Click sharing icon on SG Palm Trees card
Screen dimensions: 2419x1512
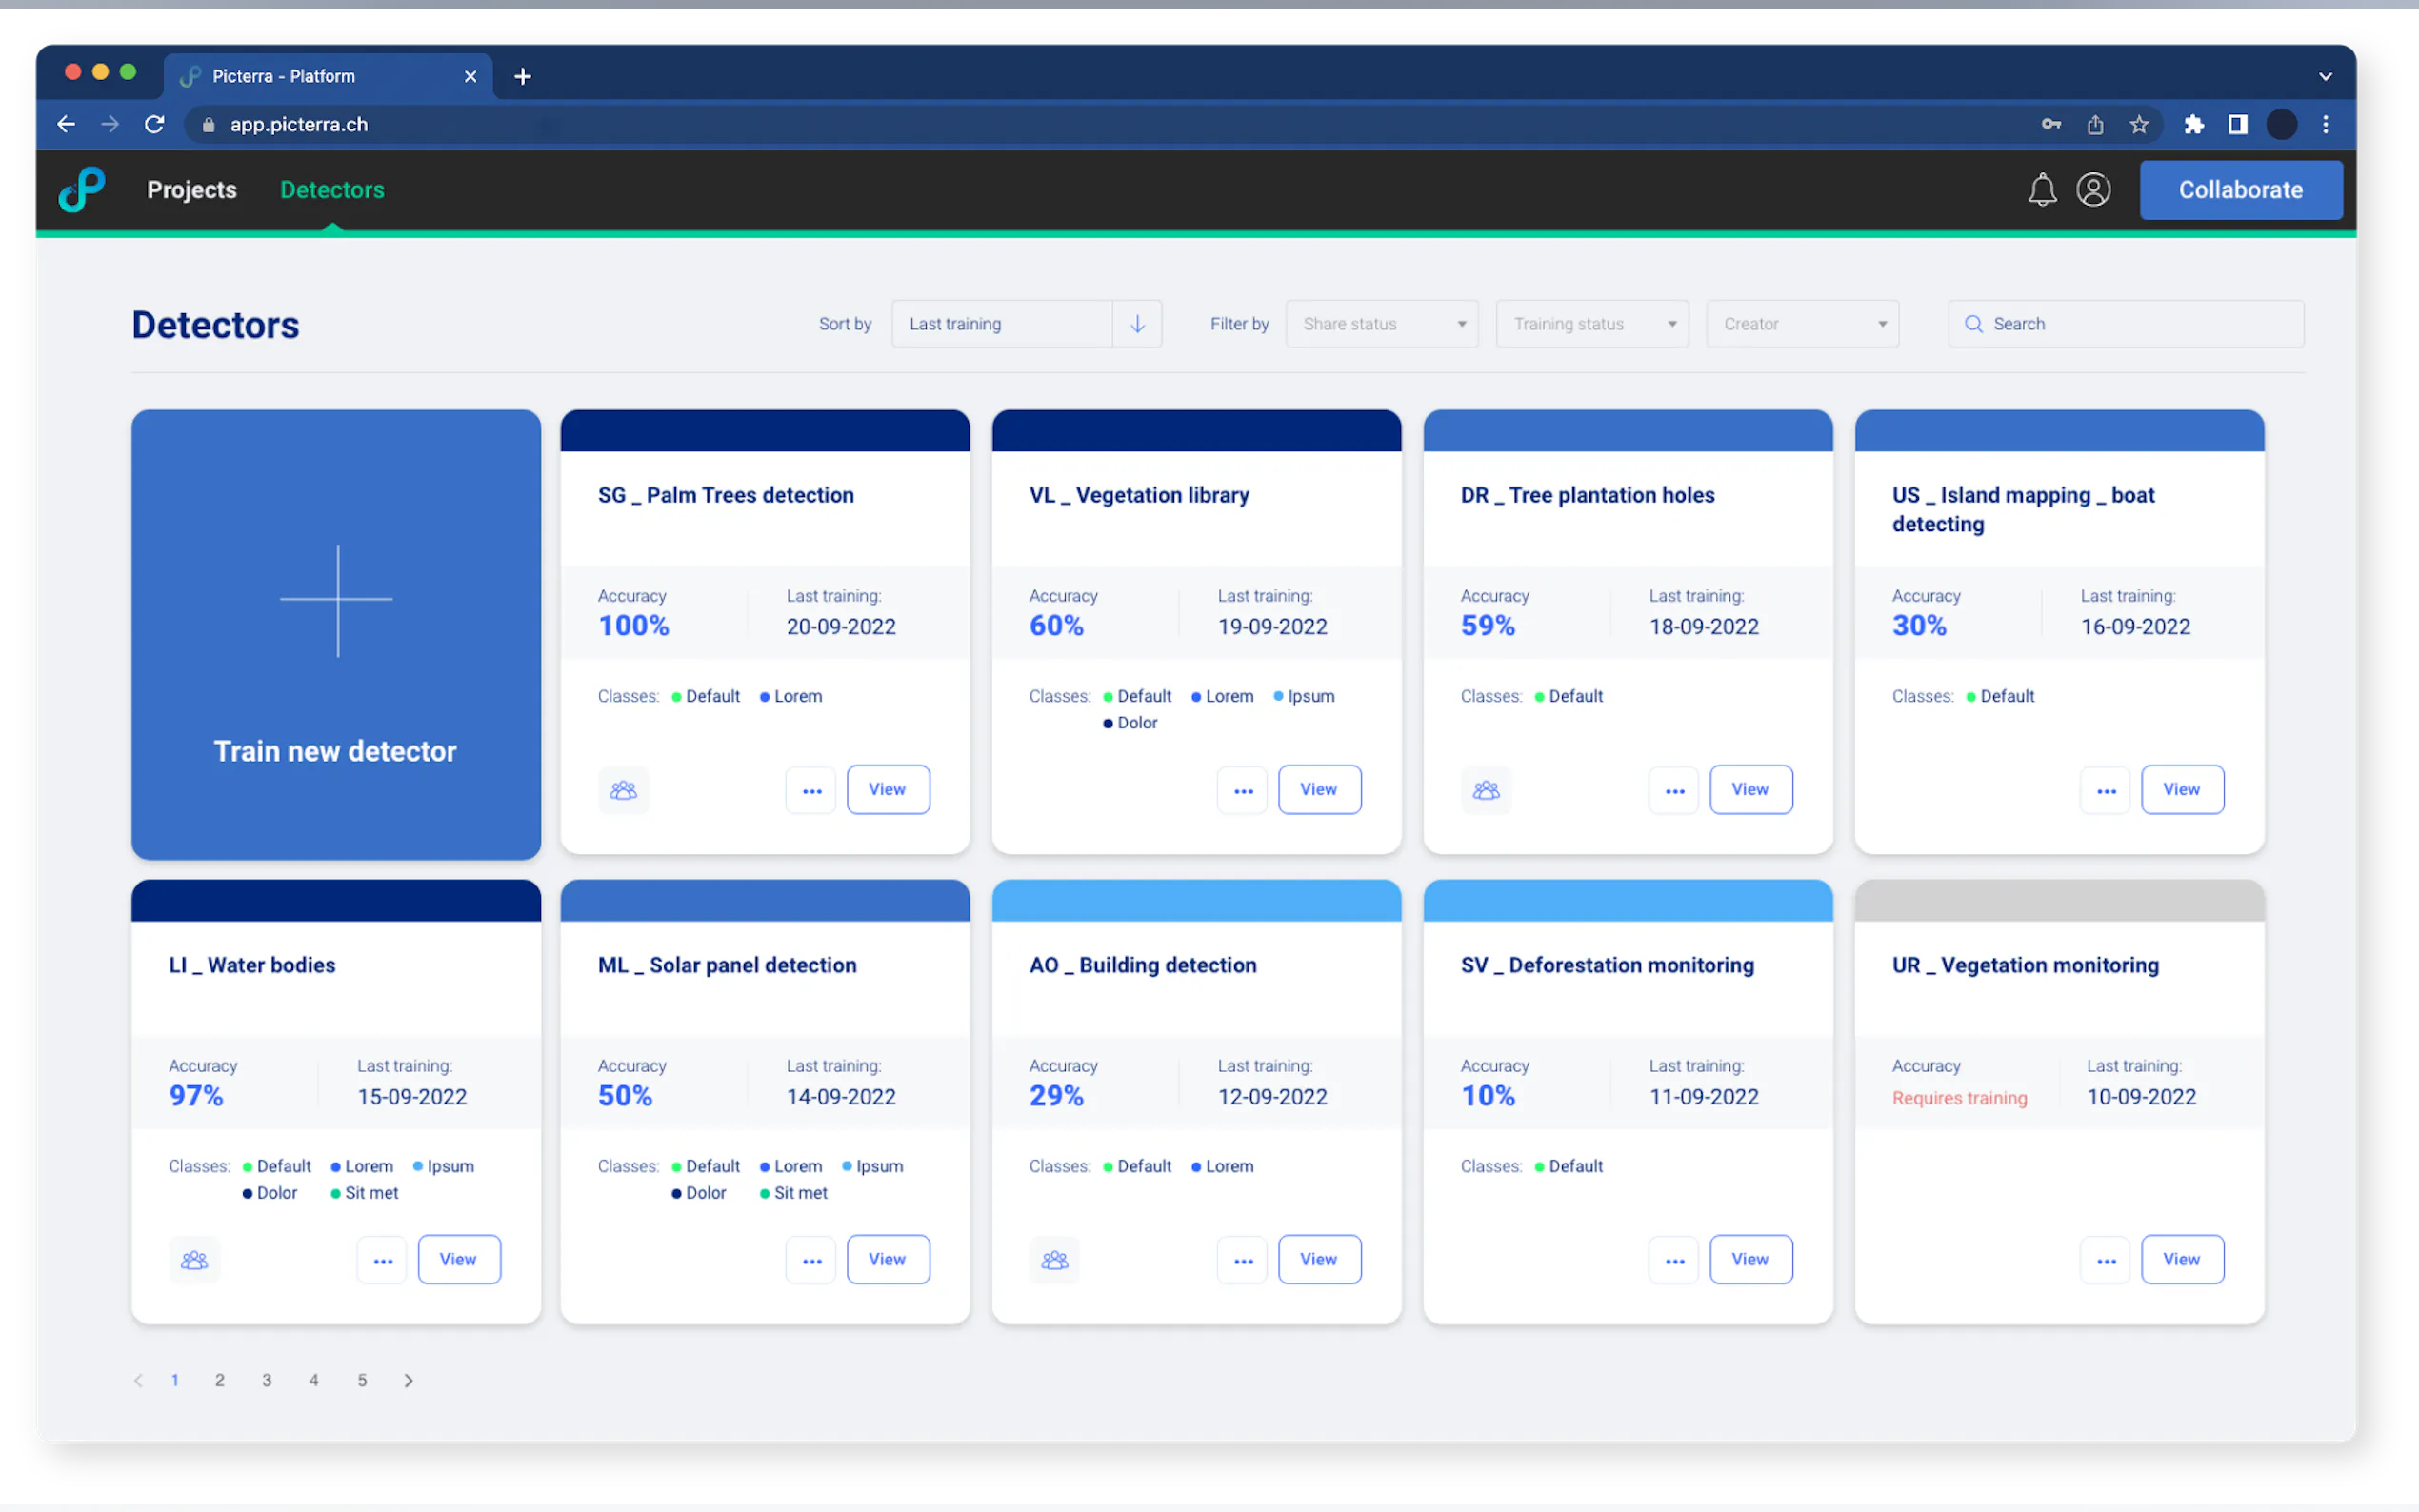pyautogui.click(x=623, y=790)
